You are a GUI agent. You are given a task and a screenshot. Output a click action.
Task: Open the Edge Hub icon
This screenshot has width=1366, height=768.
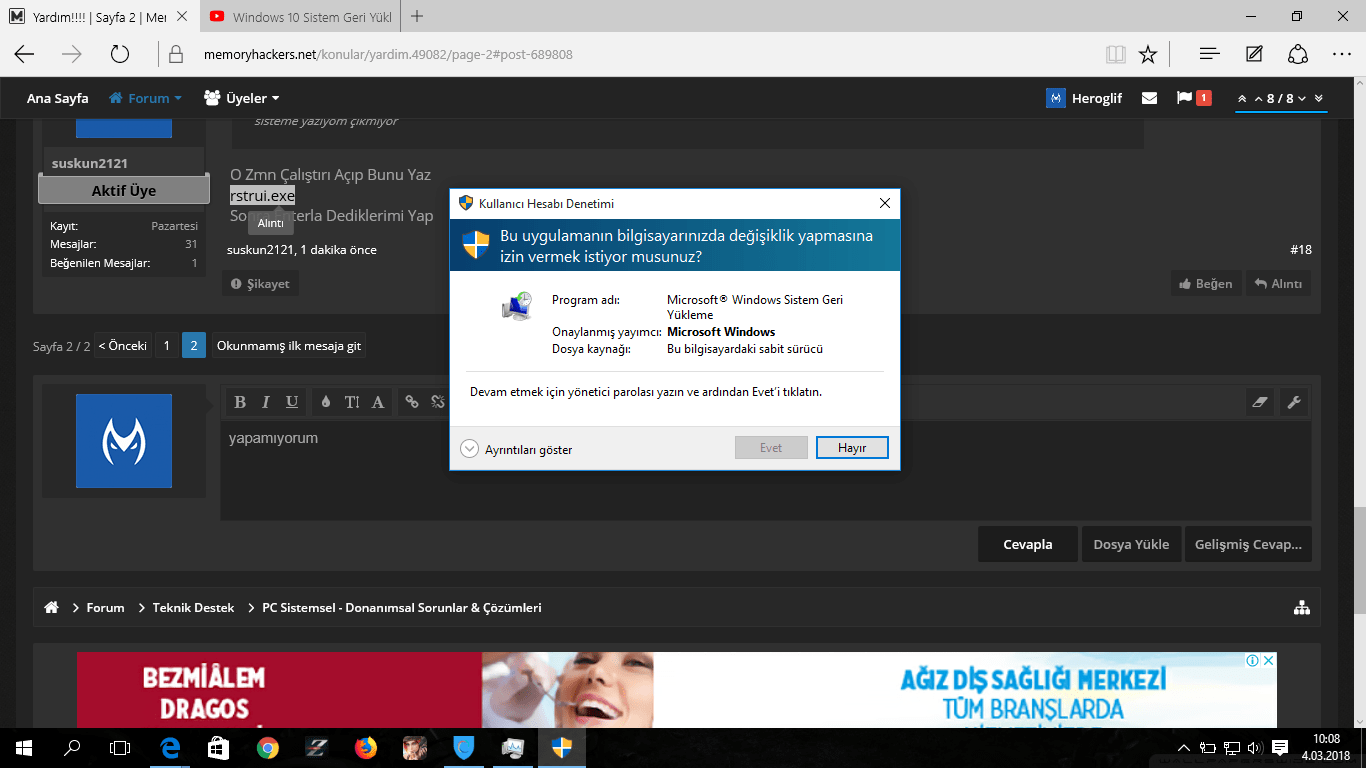point(1209,55)
